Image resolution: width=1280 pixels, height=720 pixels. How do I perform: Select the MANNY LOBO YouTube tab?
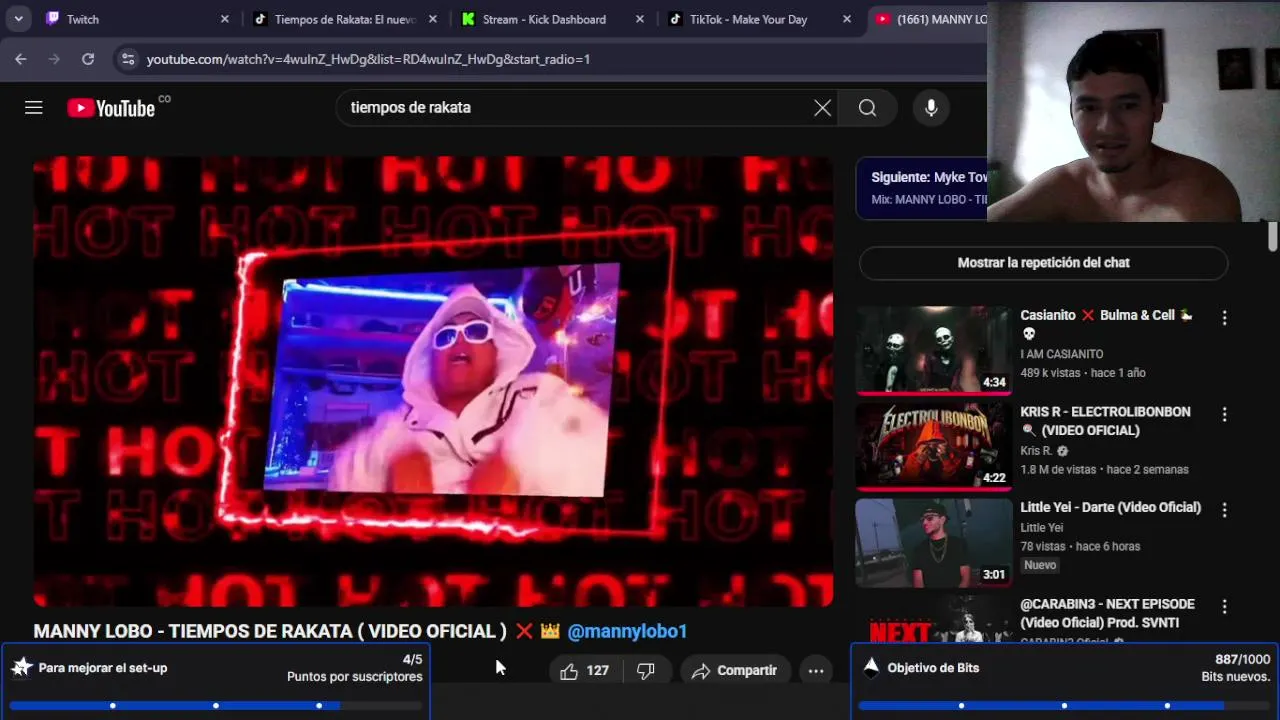click(x=928, y=19)
